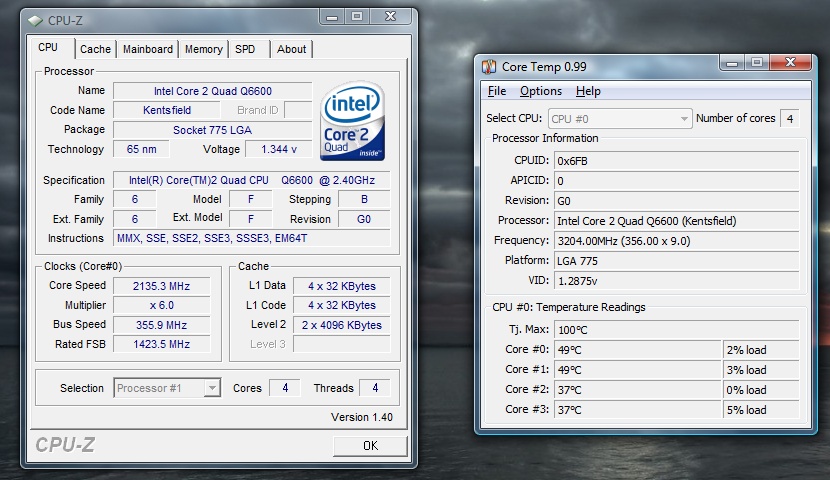
Task: Click the CPUID value '0x6FB'
Action: [676, 161]
